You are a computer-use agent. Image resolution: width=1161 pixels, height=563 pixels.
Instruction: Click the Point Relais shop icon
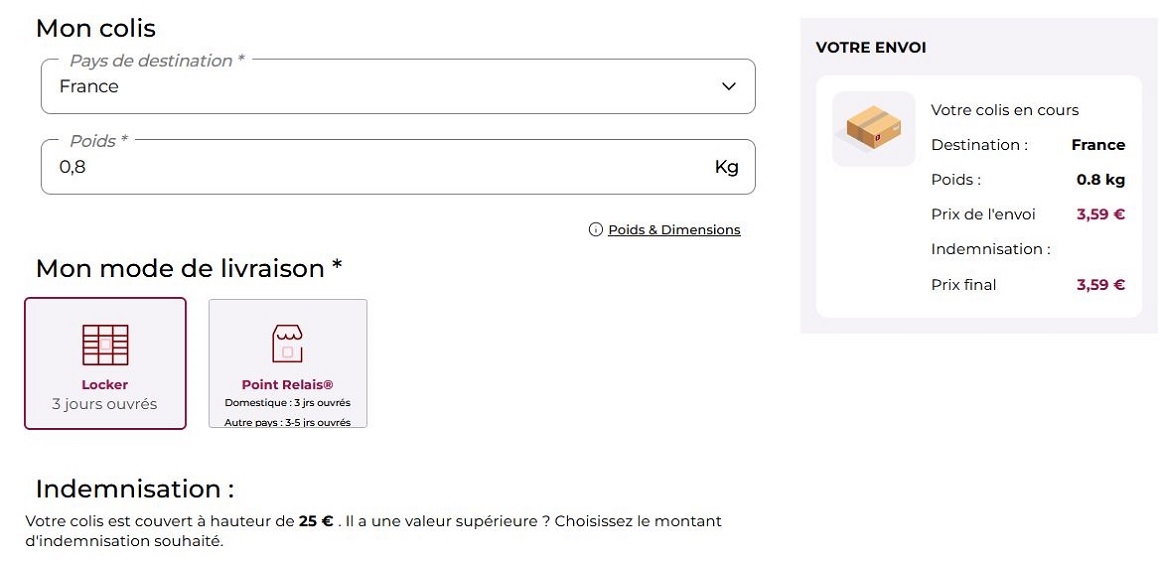(287, 344)
